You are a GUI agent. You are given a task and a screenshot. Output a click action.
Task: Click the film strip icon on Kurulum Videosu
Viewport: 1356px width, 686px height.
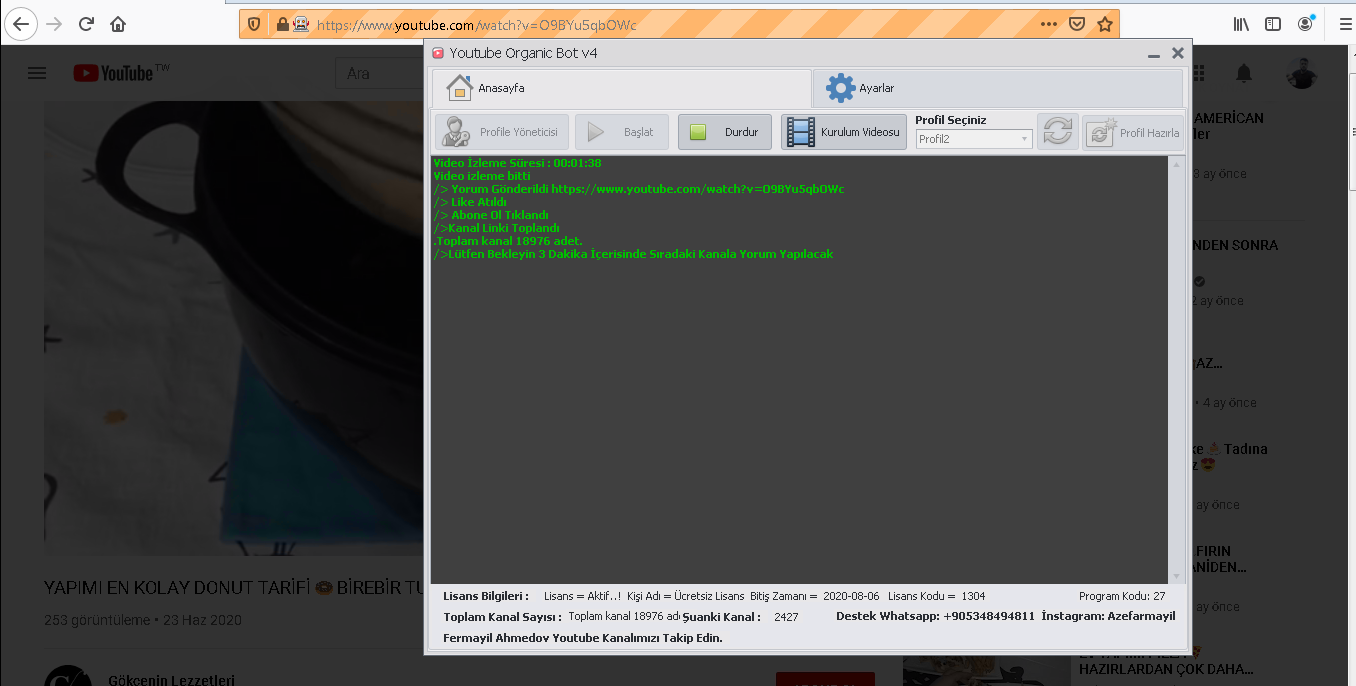pyautogui.click(x=801, y=132)
